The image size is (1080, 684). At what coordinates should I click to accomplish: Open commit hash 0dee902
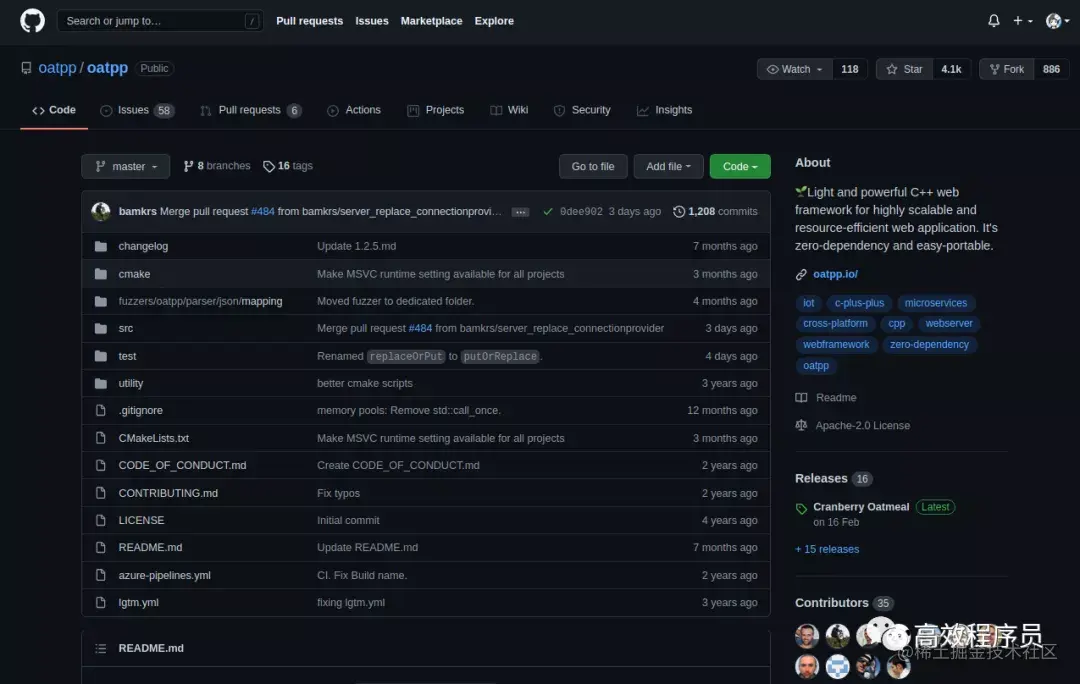click(581, 211)
